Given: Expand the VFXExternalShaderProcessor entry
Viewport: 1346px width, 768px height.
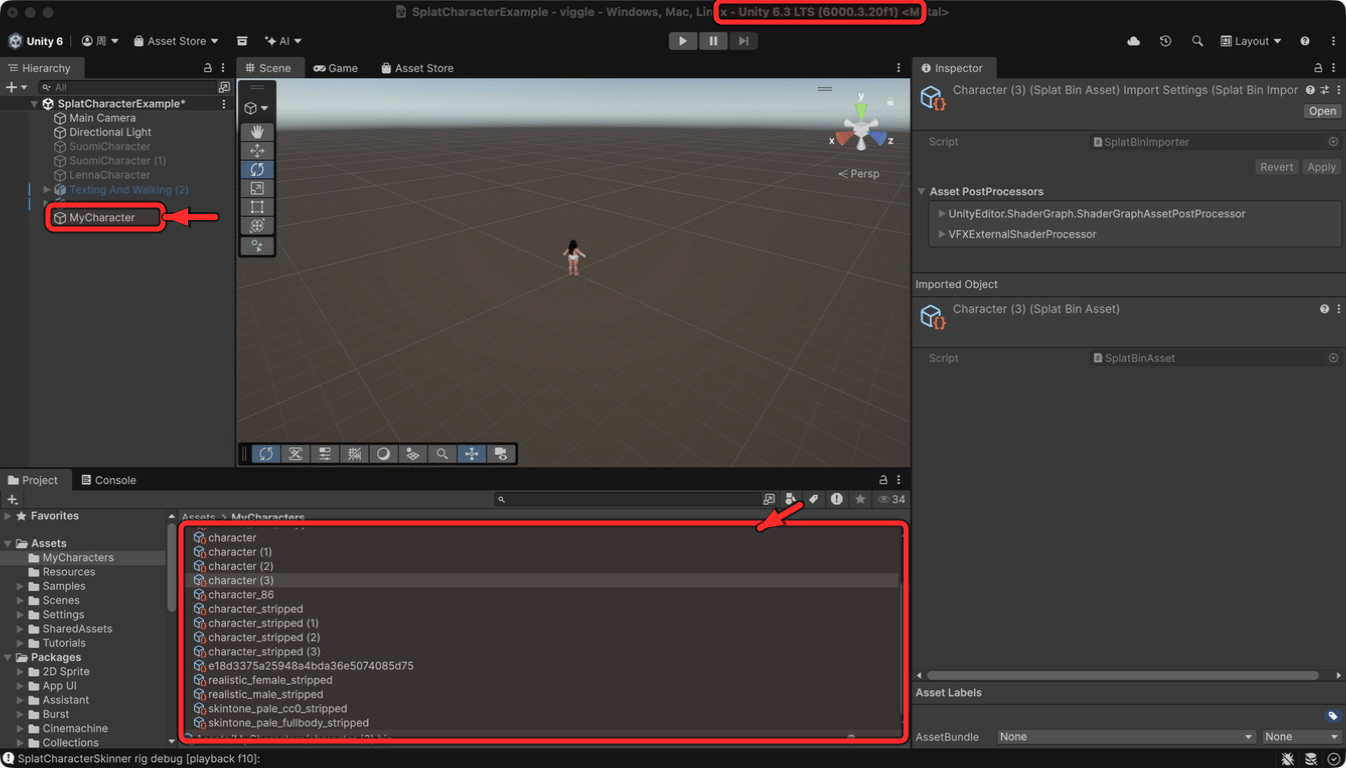Looking at the screenshot, I should click(941, 234).
